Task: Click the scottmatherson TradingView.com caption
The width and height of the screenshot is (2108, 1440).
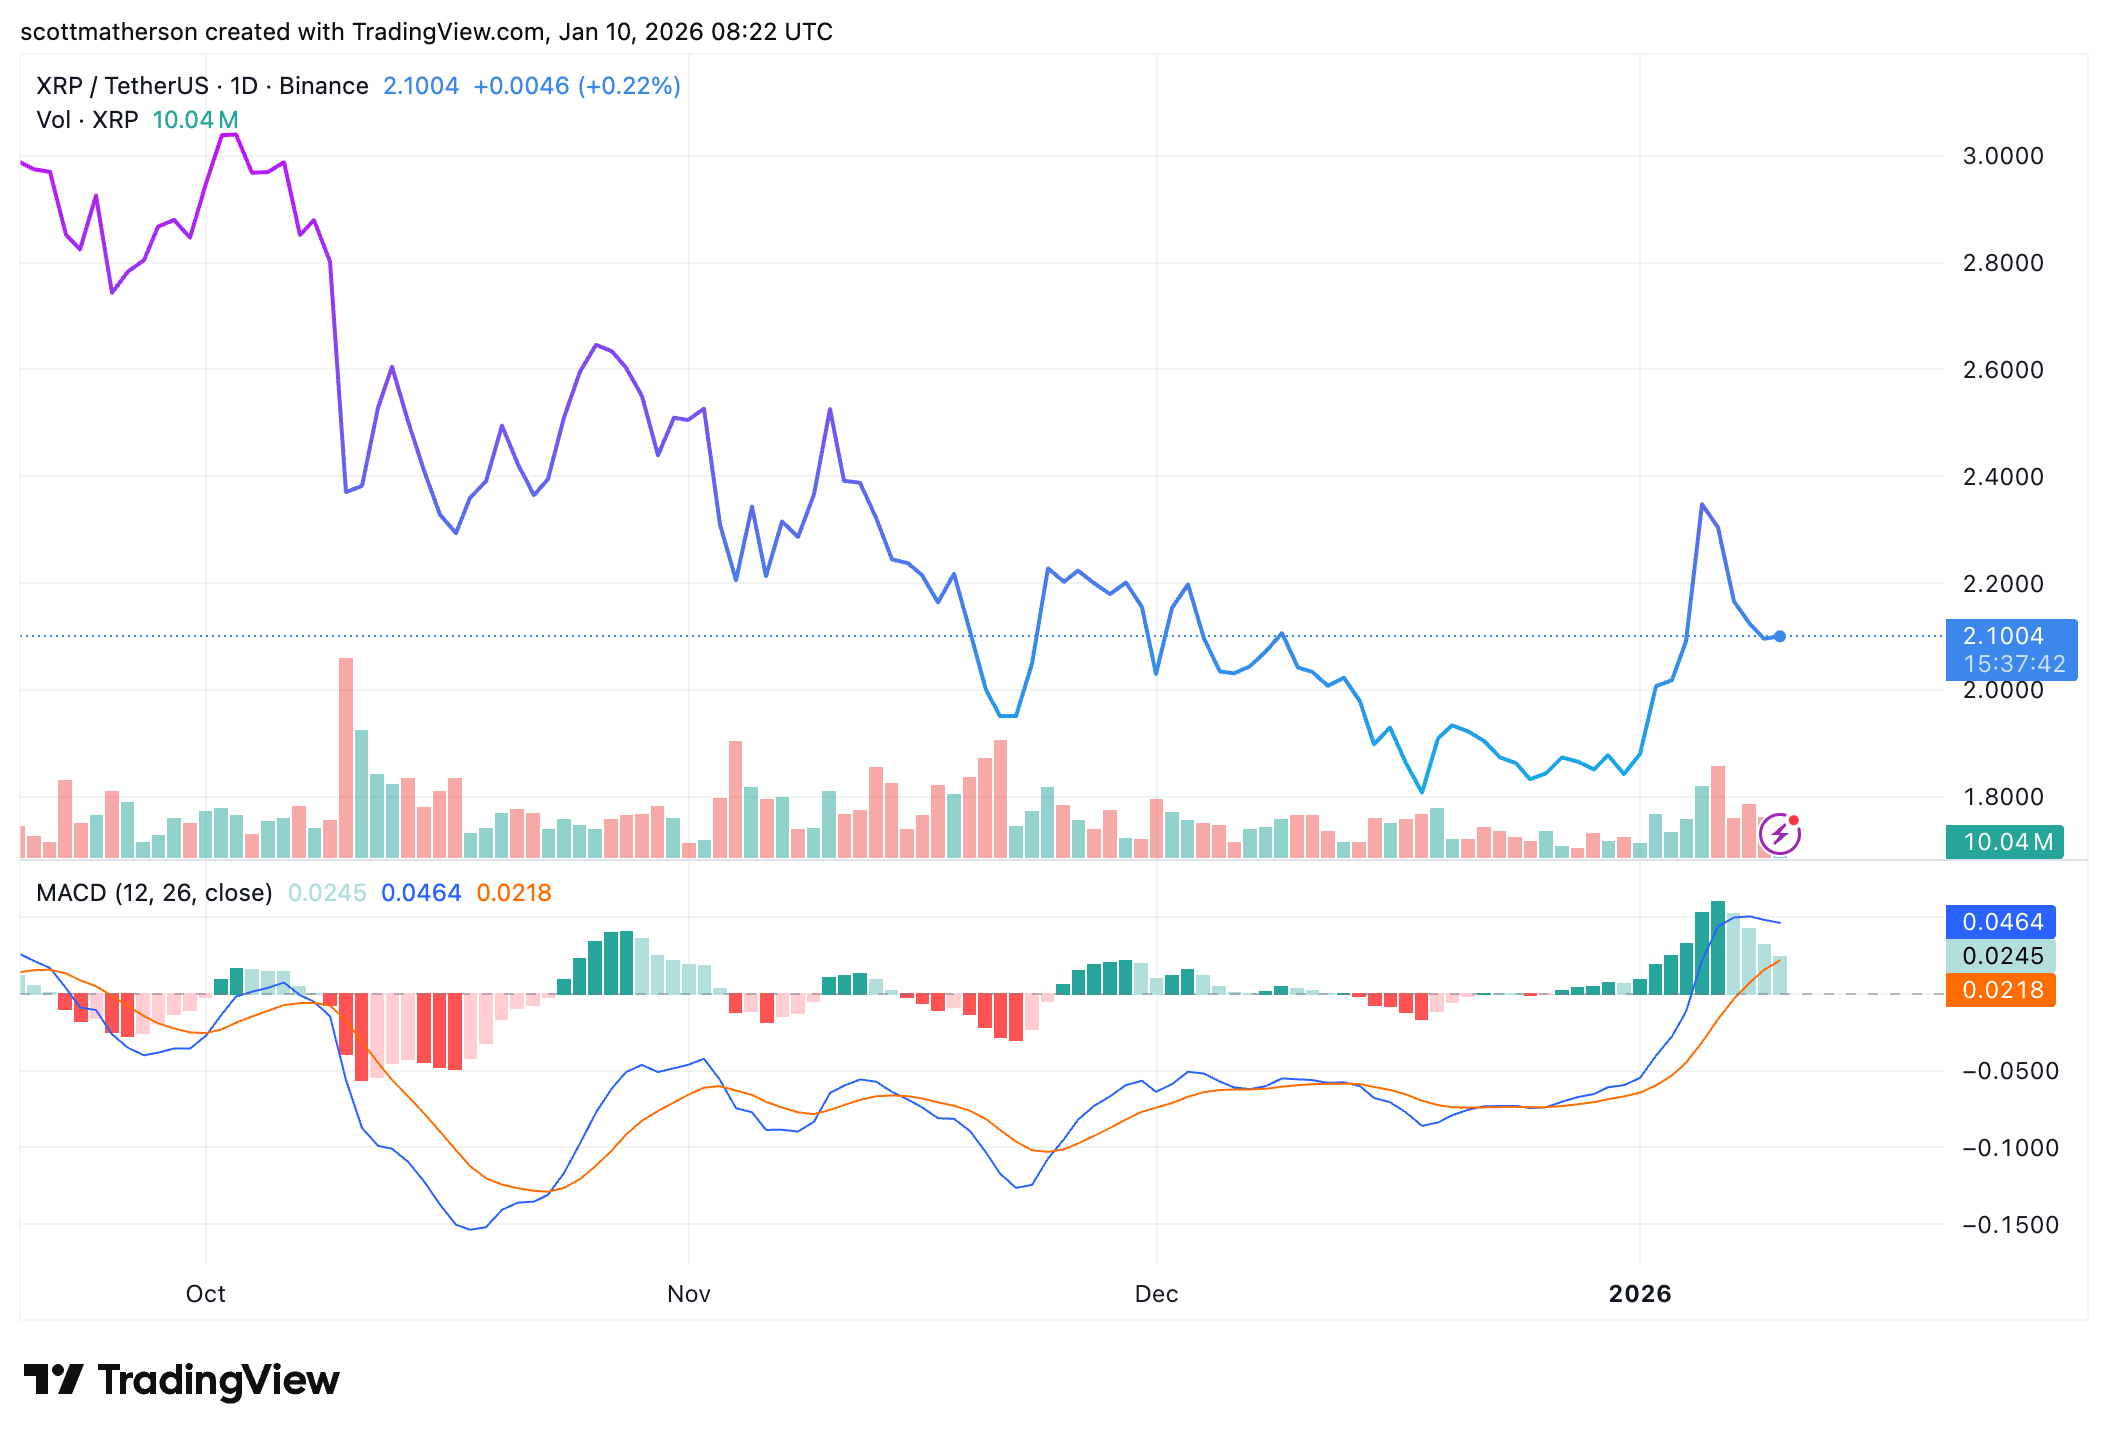Action: point(427,32)
